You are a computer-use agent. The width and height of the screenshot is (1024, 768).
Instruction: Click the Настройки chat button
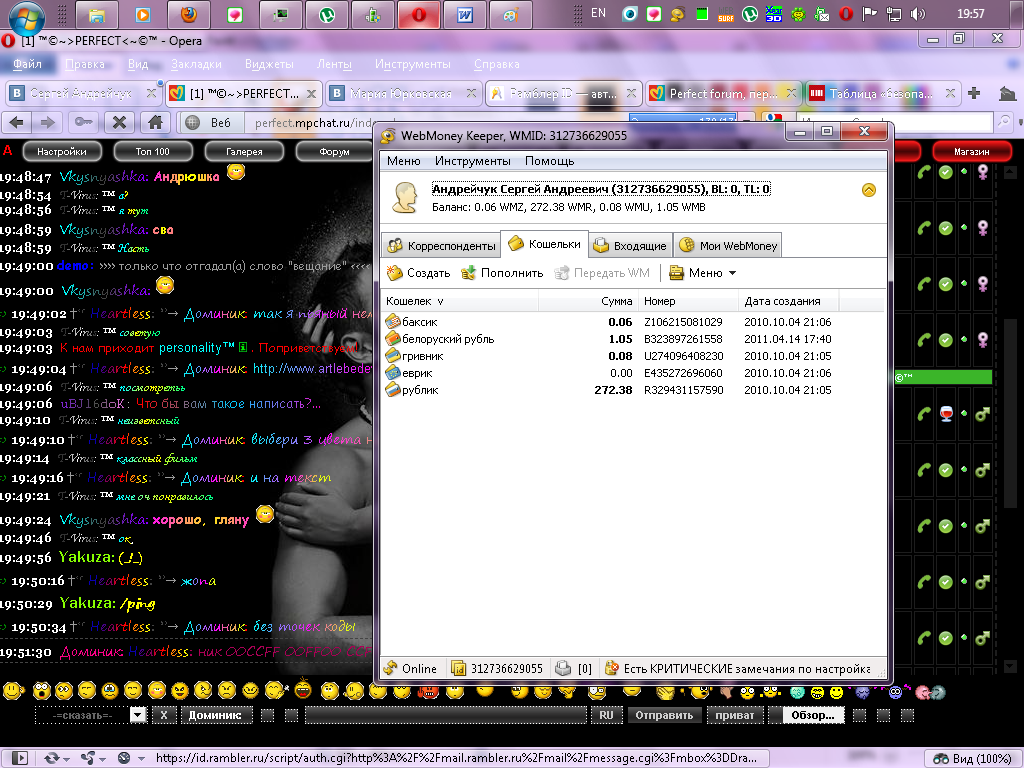coord(61,152)
